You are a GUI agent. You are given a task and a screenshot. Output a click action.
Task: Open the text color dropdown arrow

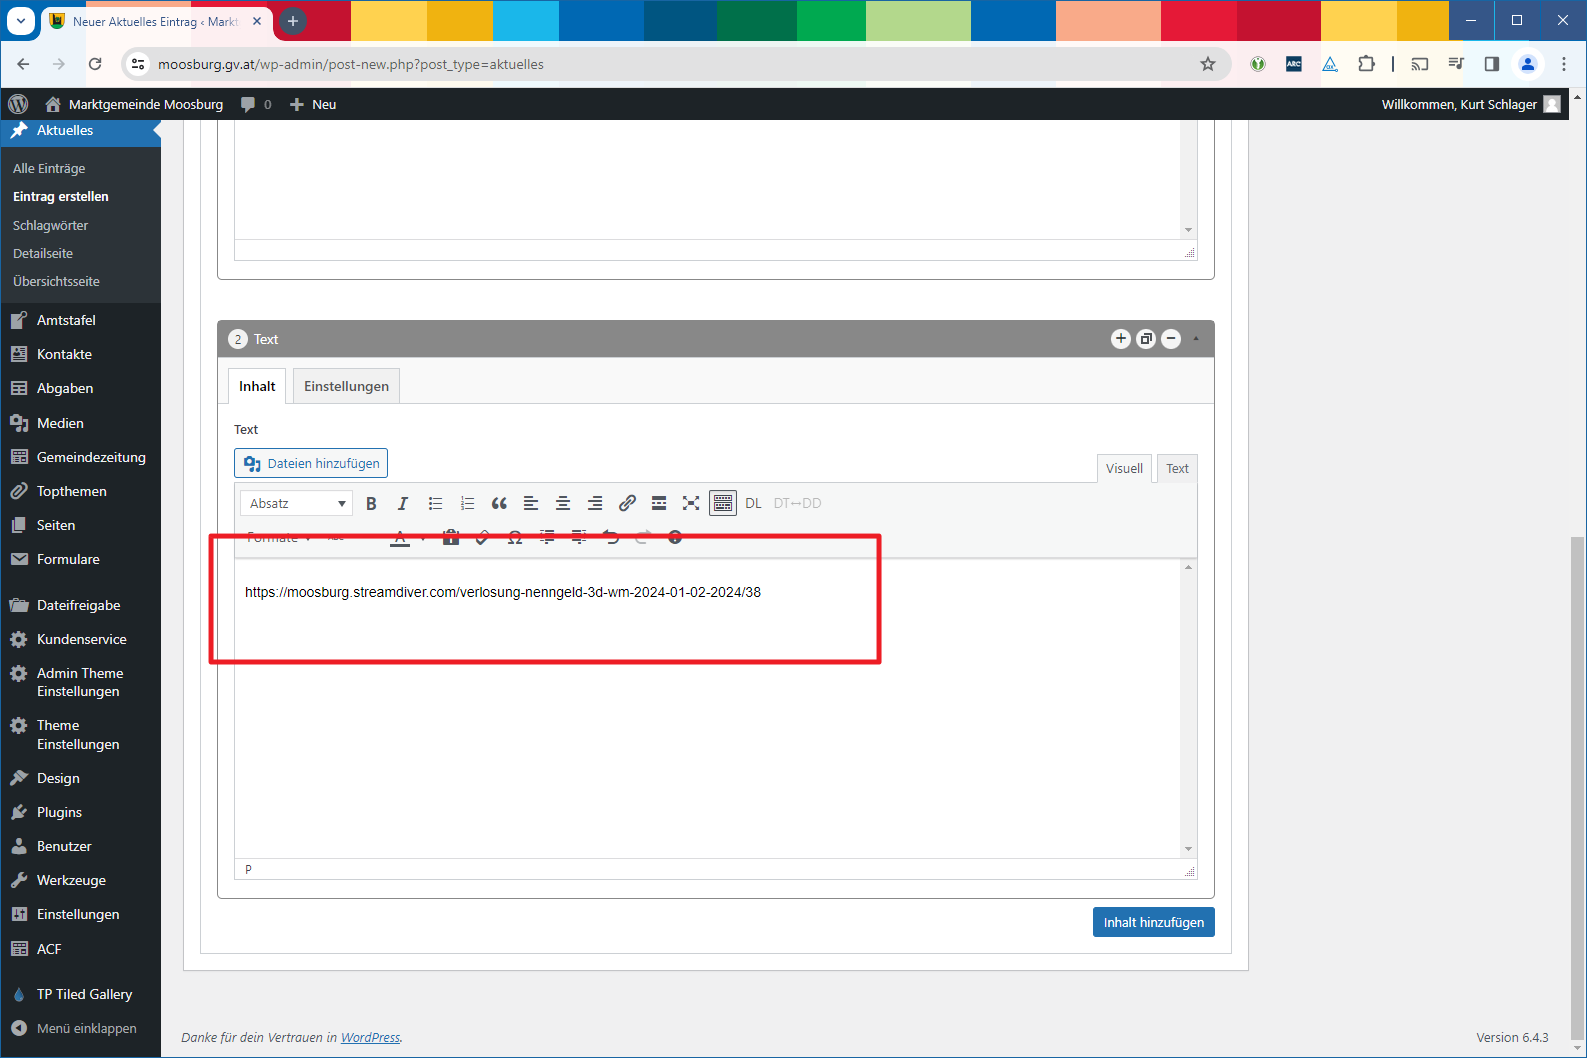click(x=423, y=538)
